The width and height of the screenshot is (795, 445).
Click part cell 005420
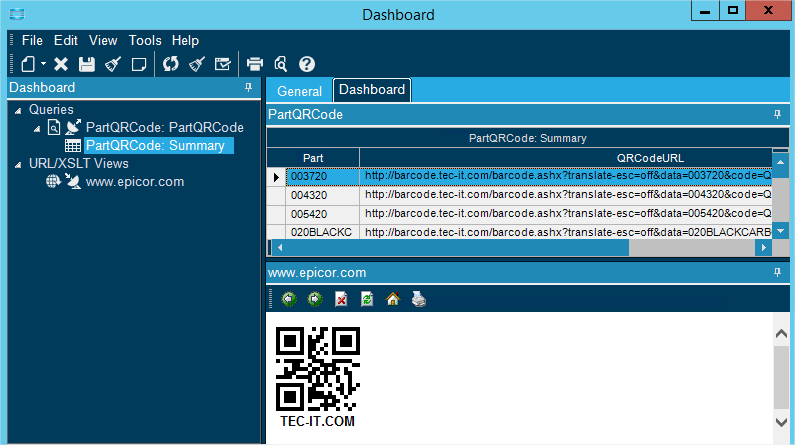point(322,214)
